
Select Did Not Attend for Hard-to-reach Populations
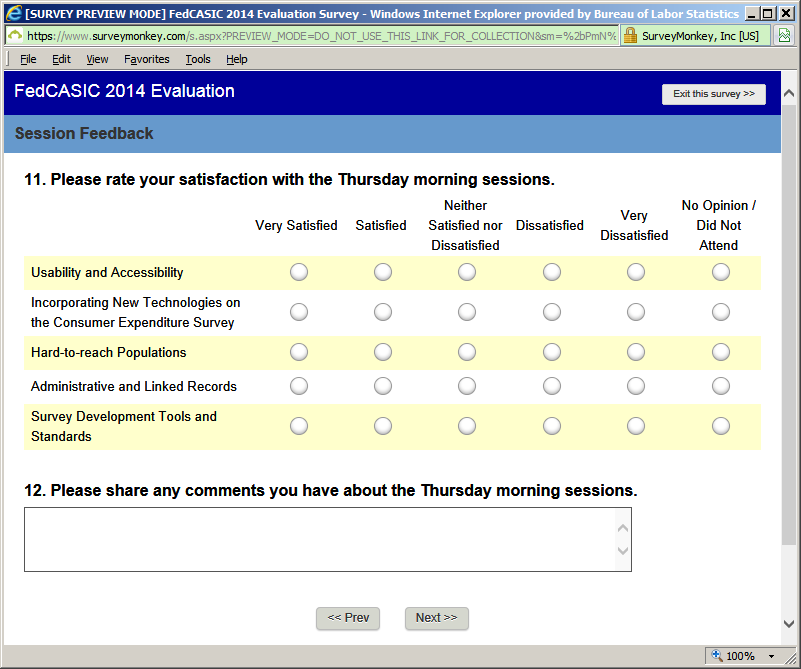tap(721, 352)
